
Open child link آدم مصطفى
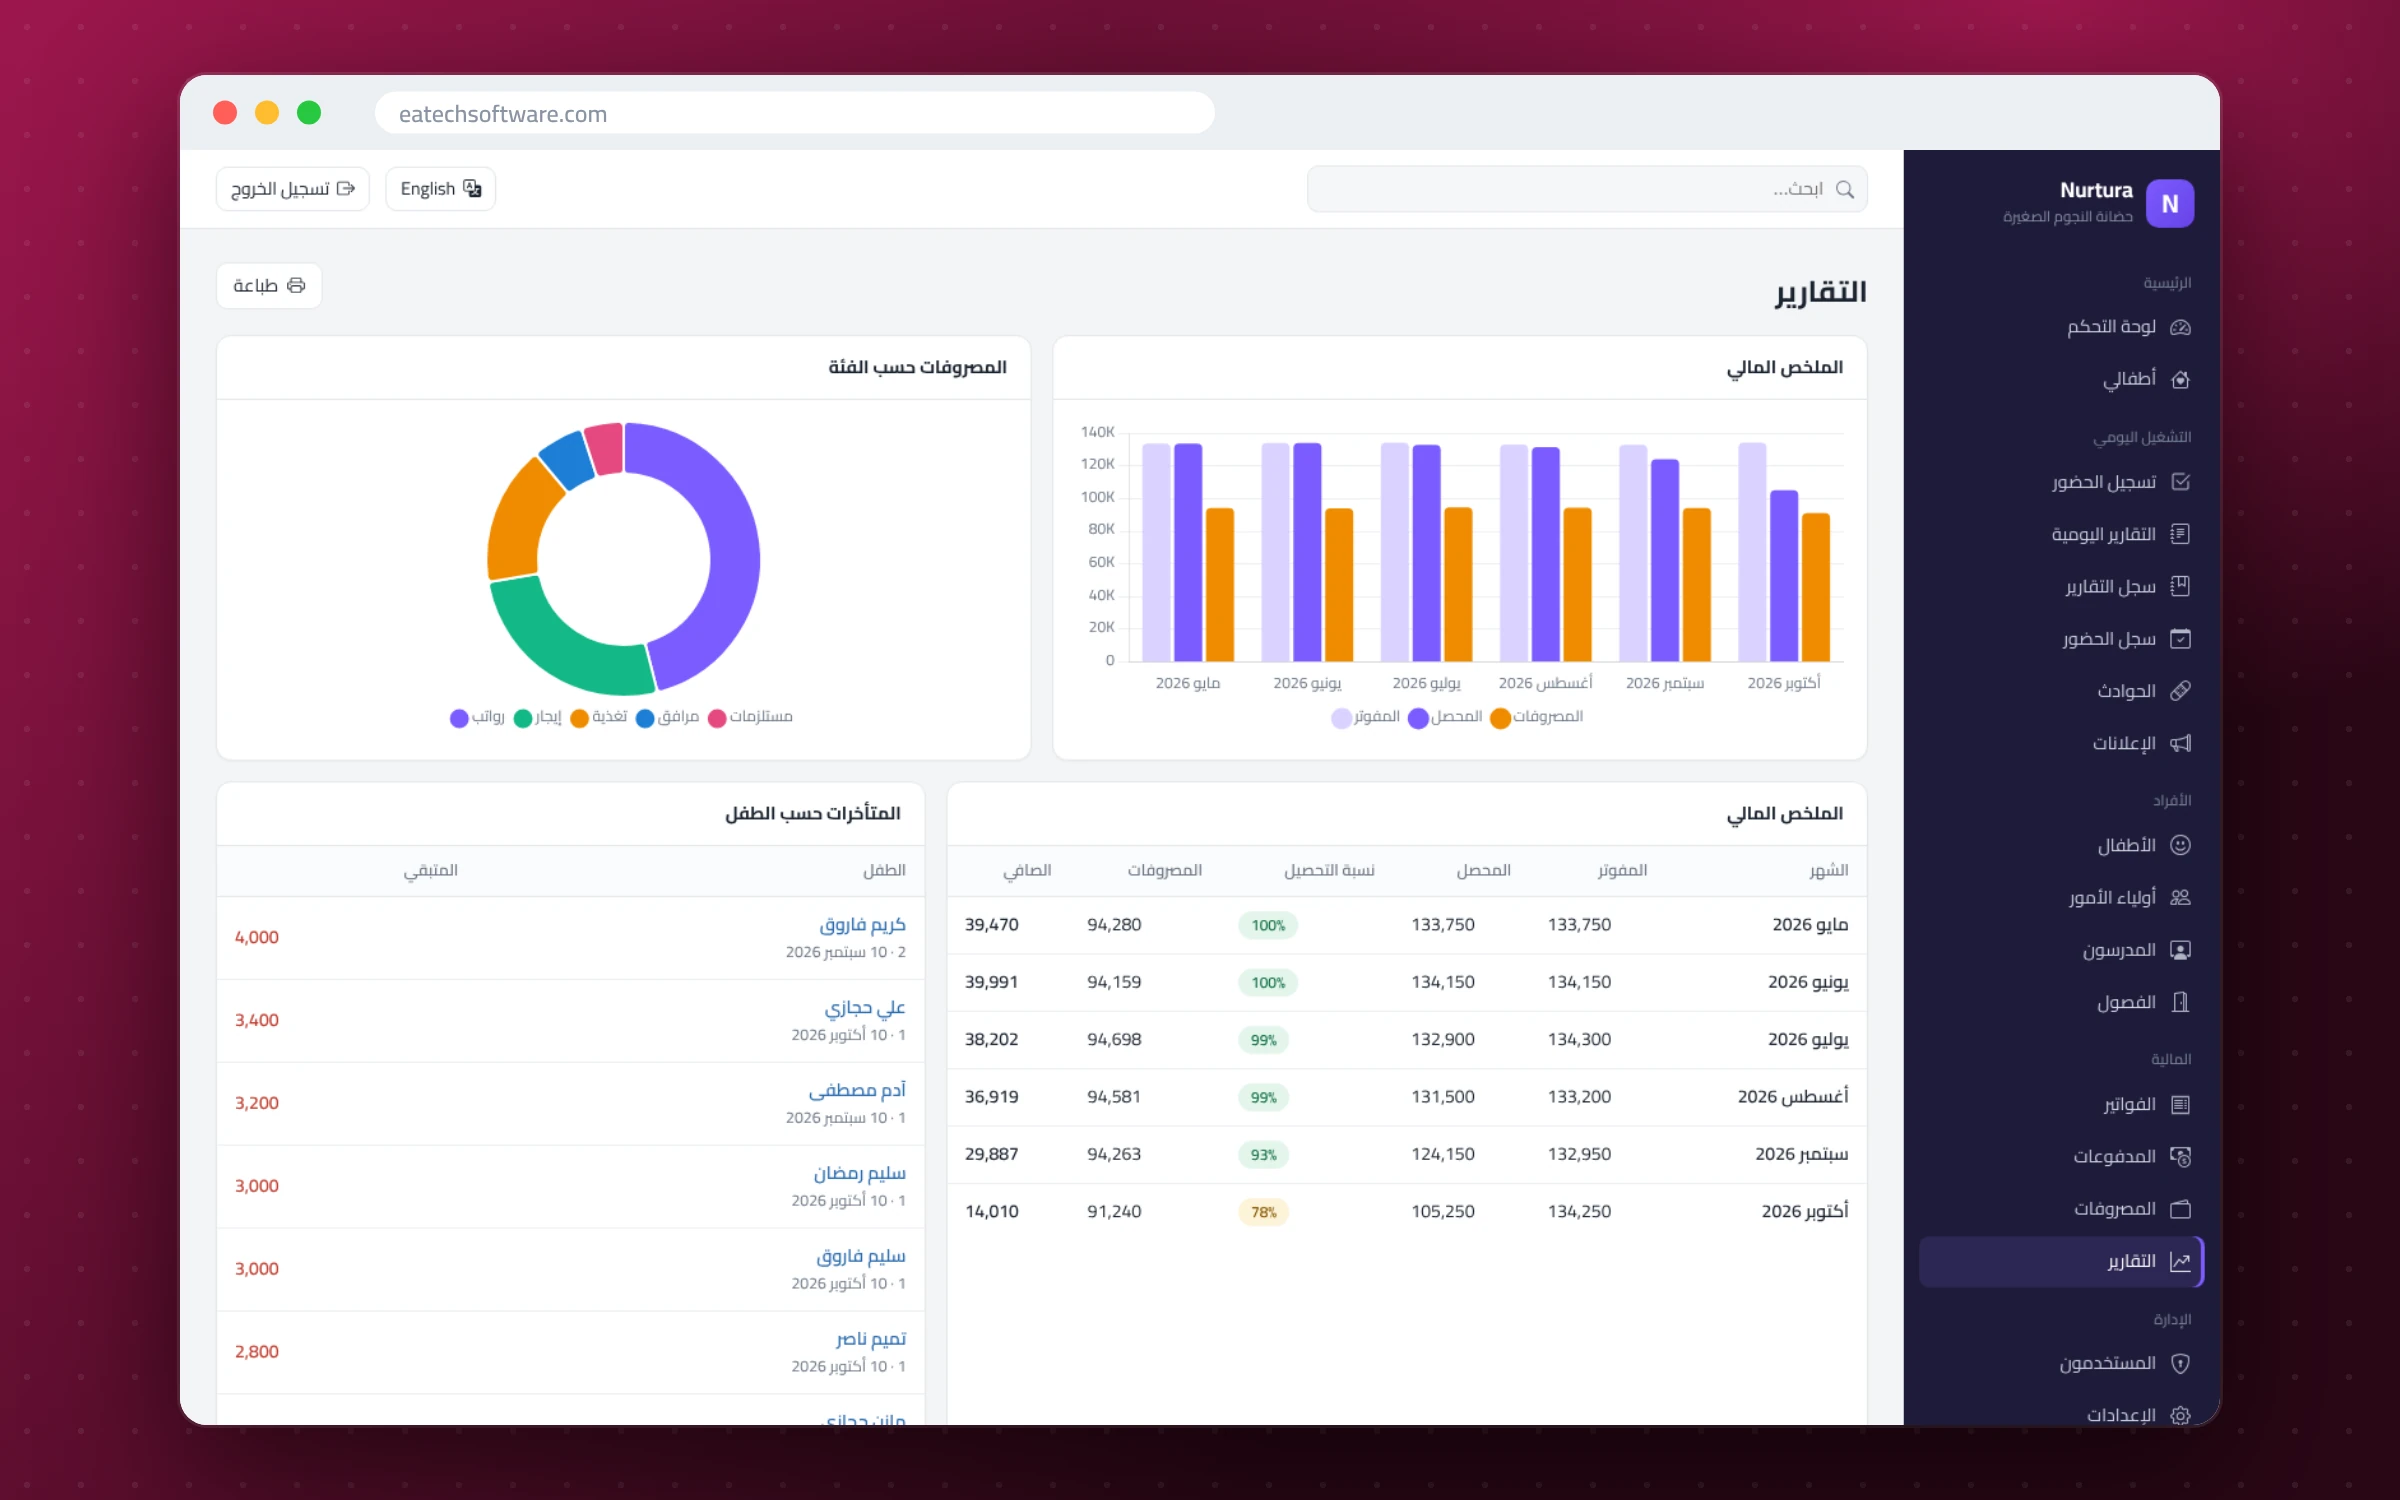857,1090
